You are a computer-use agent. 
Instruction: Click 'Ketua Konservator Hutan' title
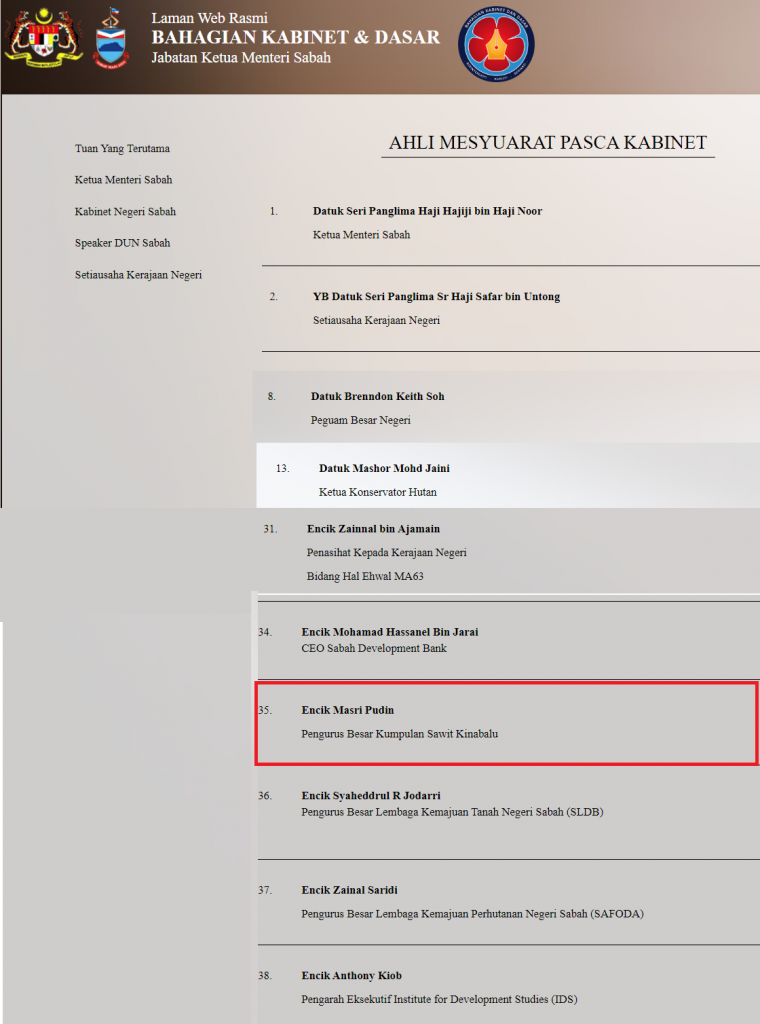coord(377,492)
